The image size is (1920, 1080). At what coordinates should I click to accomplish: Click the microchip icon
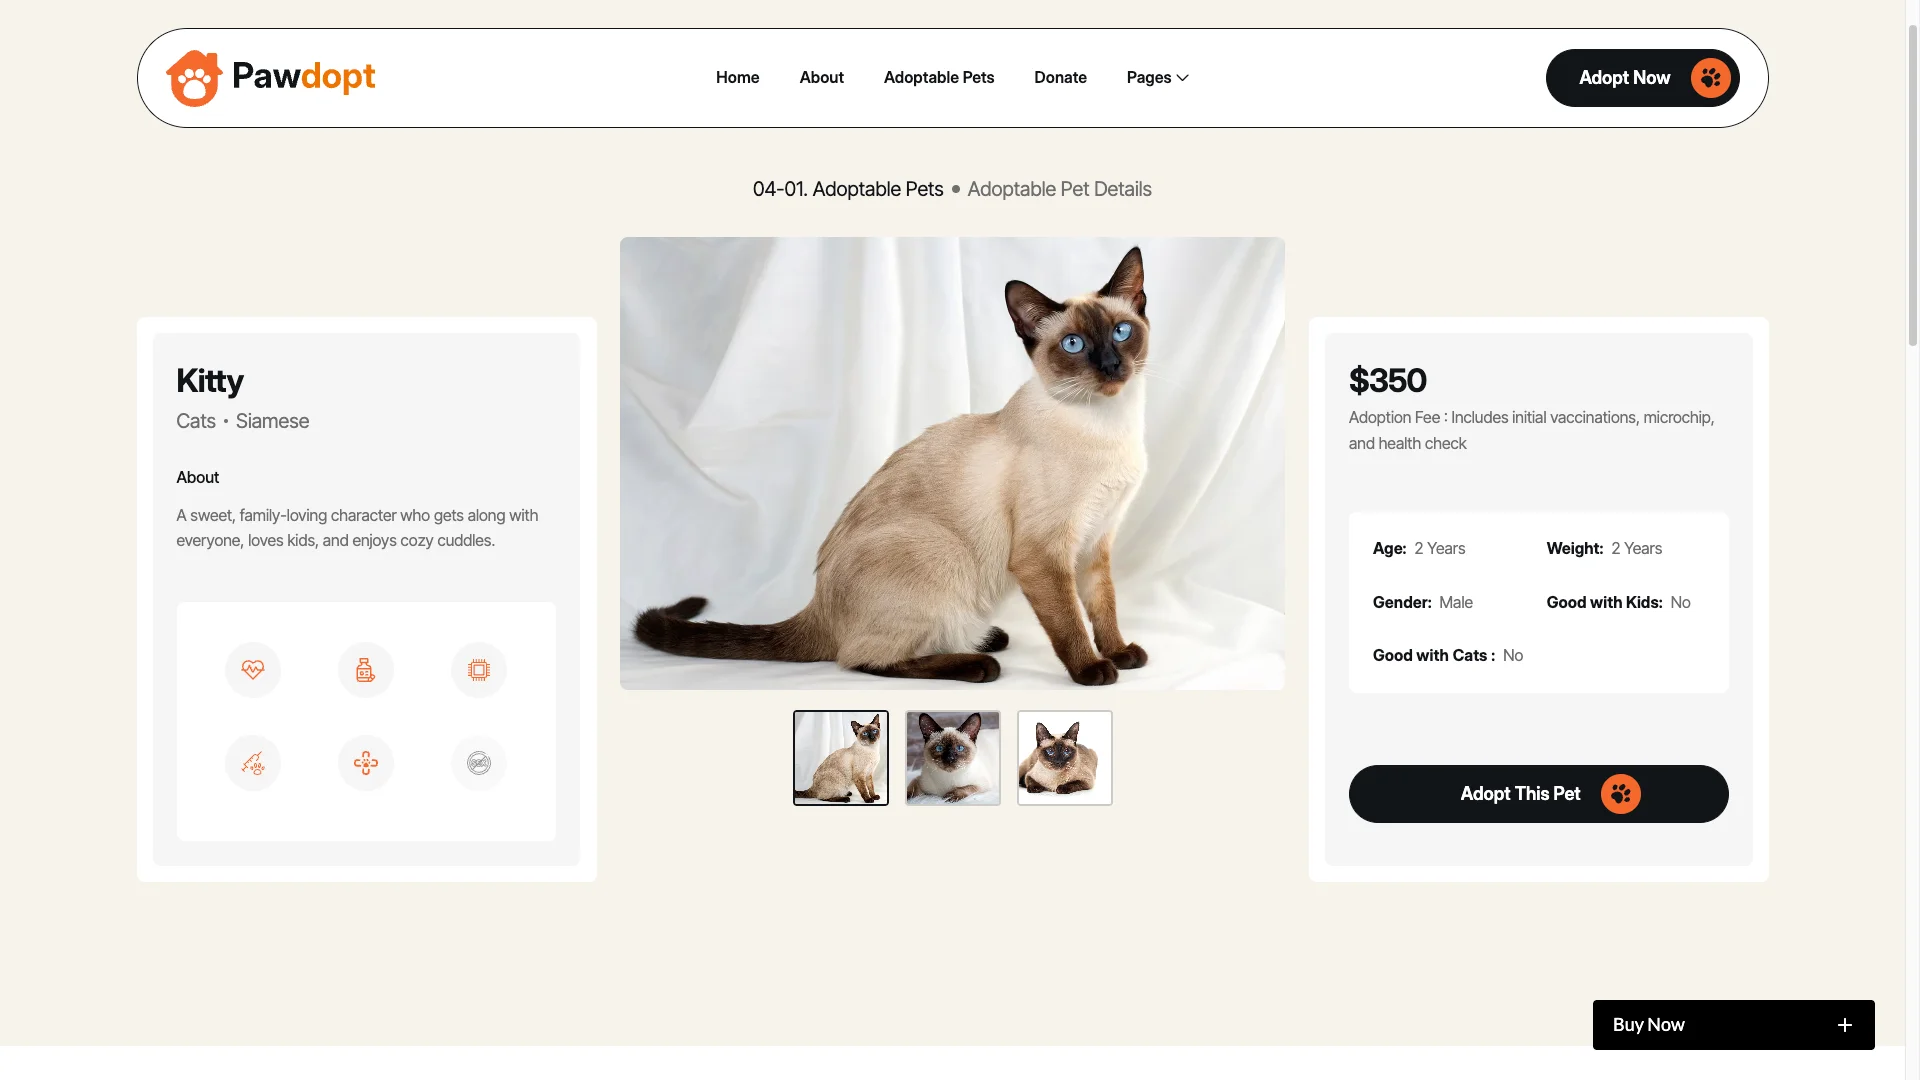(479, 670)
